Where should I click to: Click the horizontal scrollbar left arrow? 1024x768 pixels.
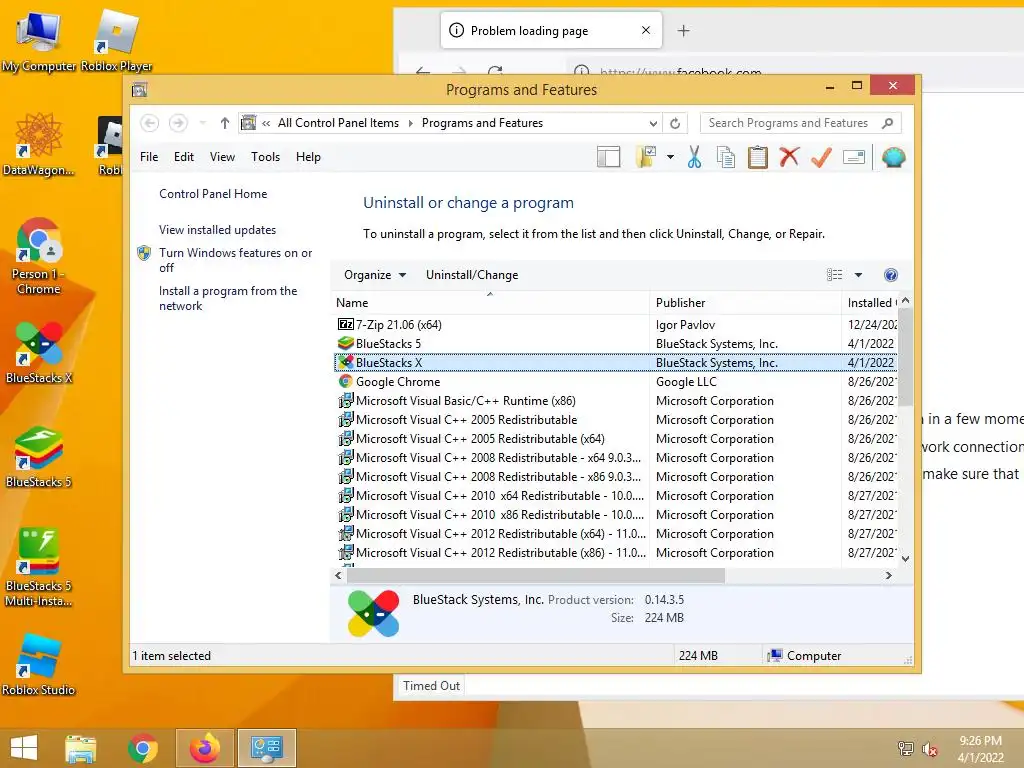click(338, 575)
